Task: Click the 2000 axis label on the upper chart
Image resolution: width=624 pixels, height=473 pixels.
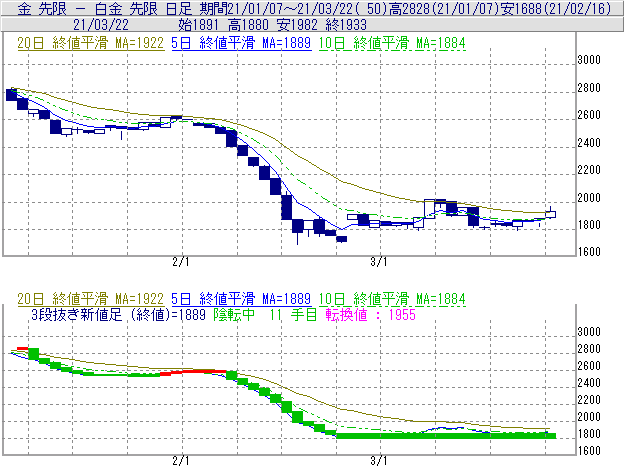Action: [589, 198]
